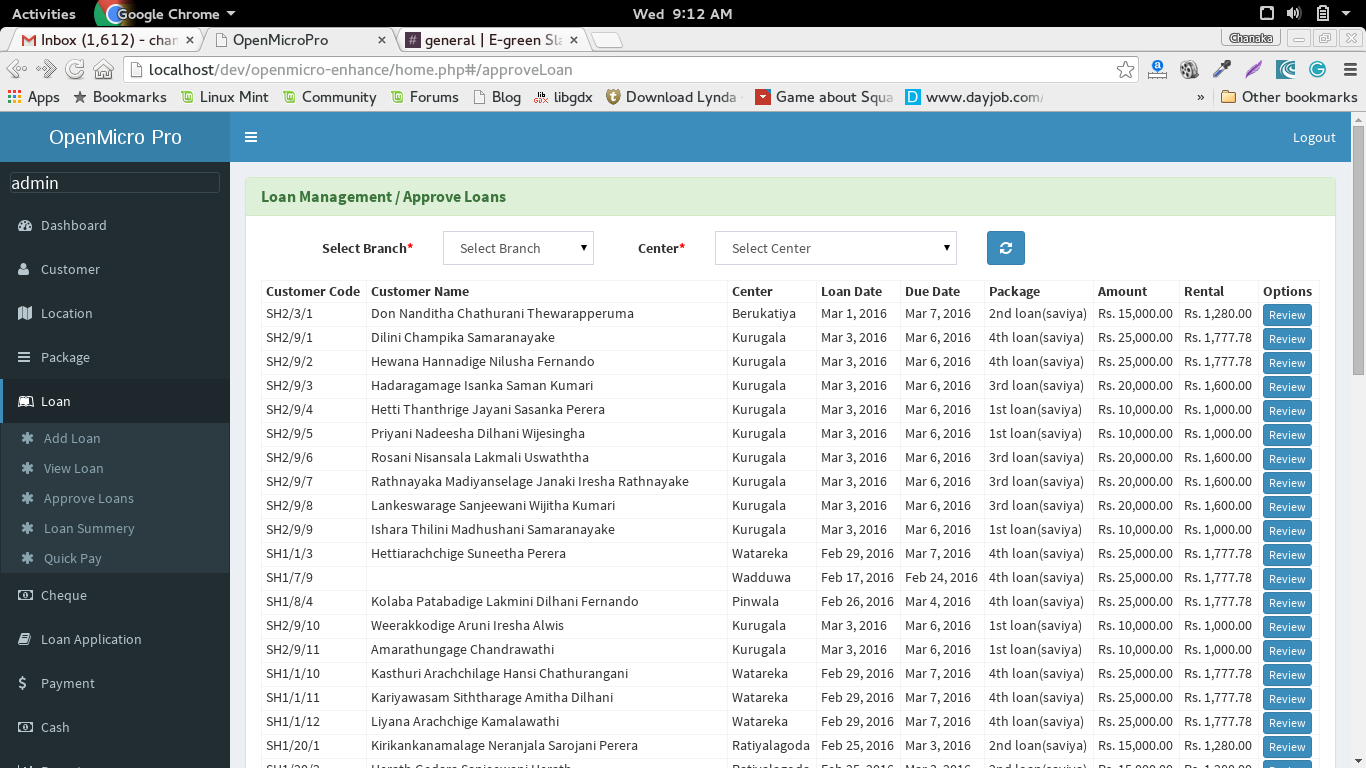Click the Logout link
The height and width of the screenshot is (768, 1366).
1314,137
